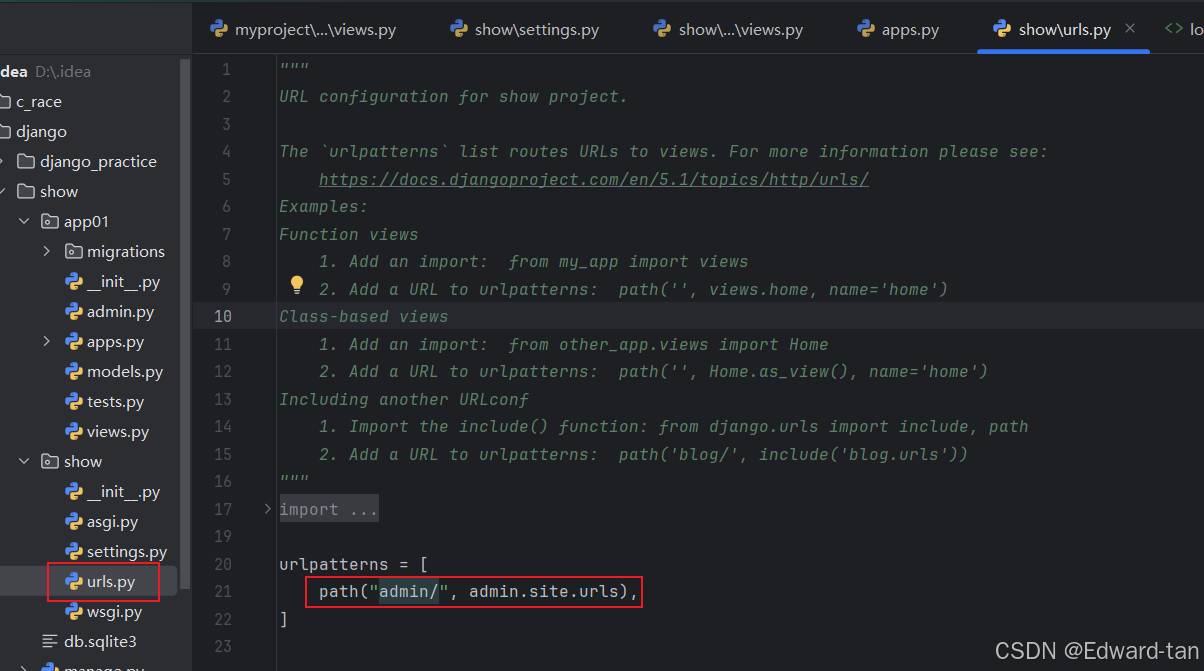
Task: Expand the apps.py node
Action: click(47, 342)
